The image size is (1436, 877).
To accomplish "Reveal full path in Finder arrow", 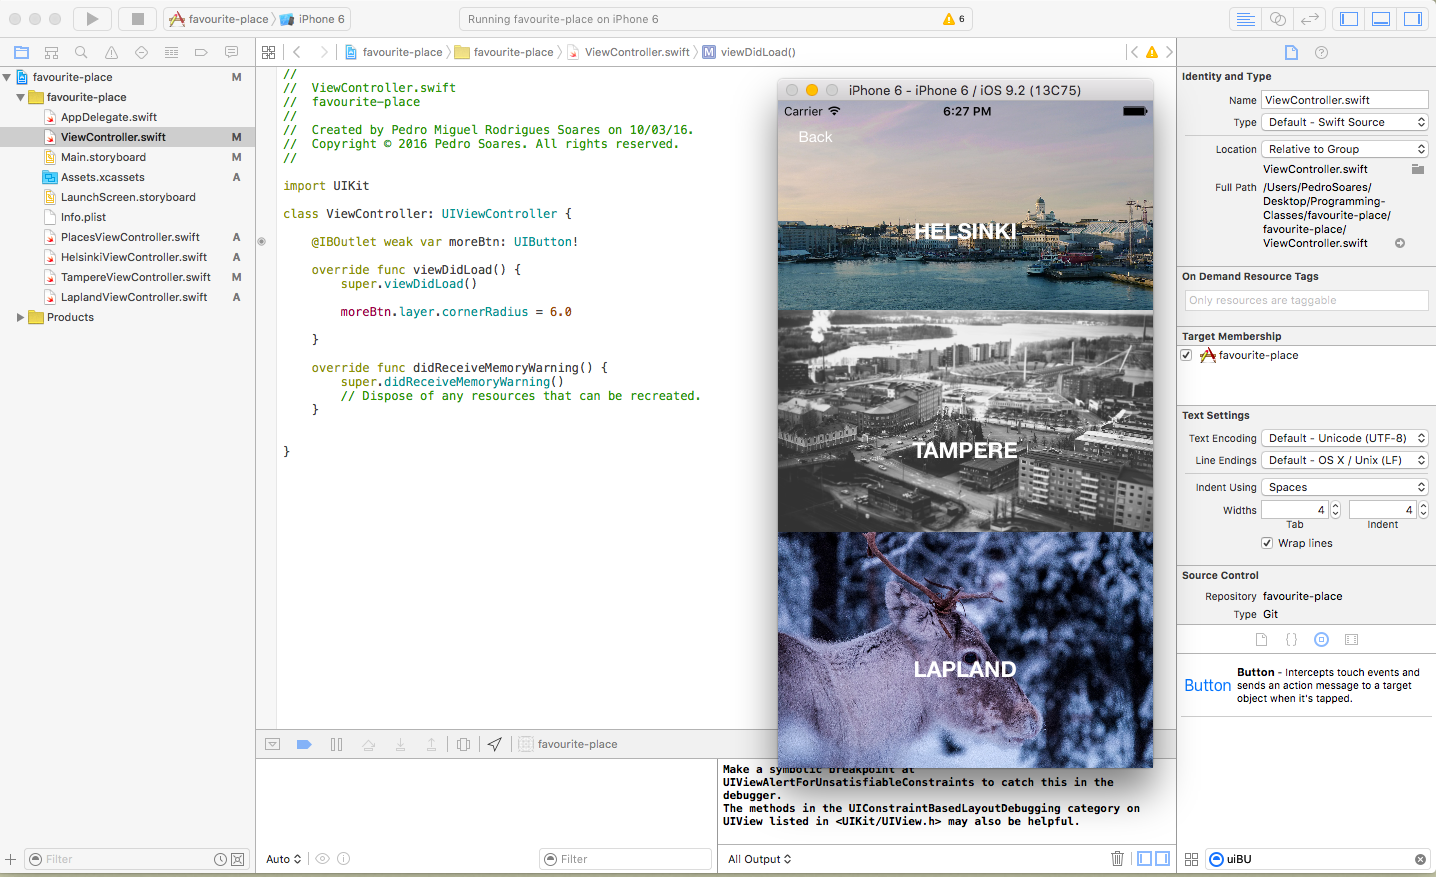I will click(1400, 243).
